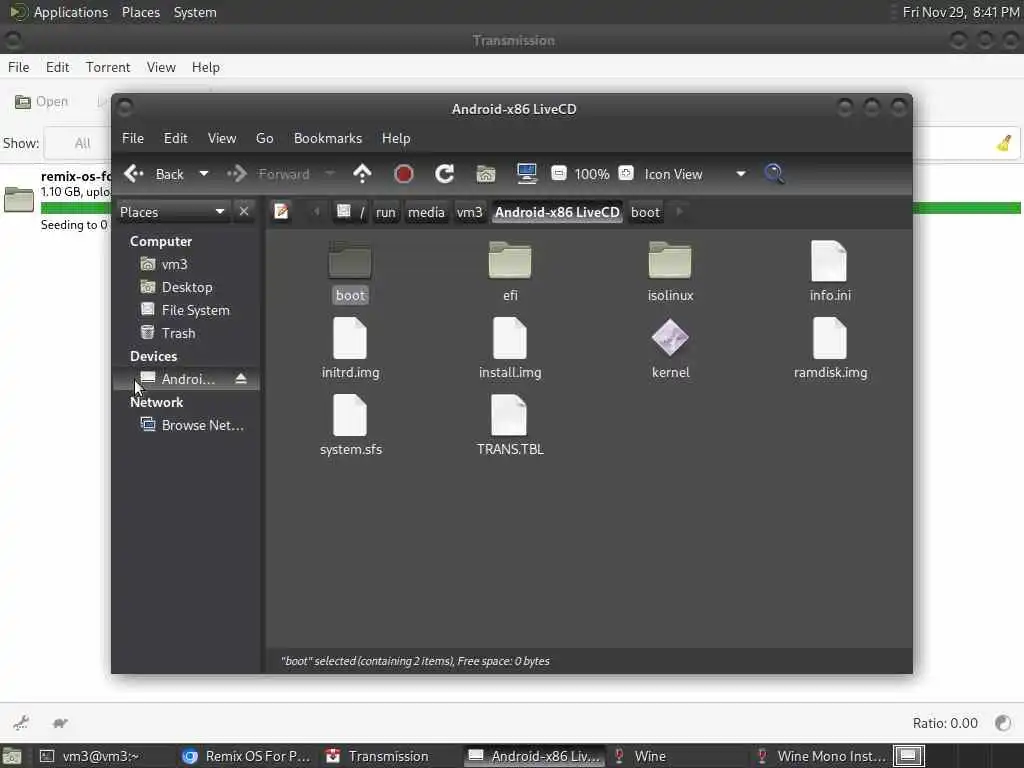Viewport: 1024px width, 768px height.
Task: Select File System in the sidebar
Action: (x=187, y=310)
